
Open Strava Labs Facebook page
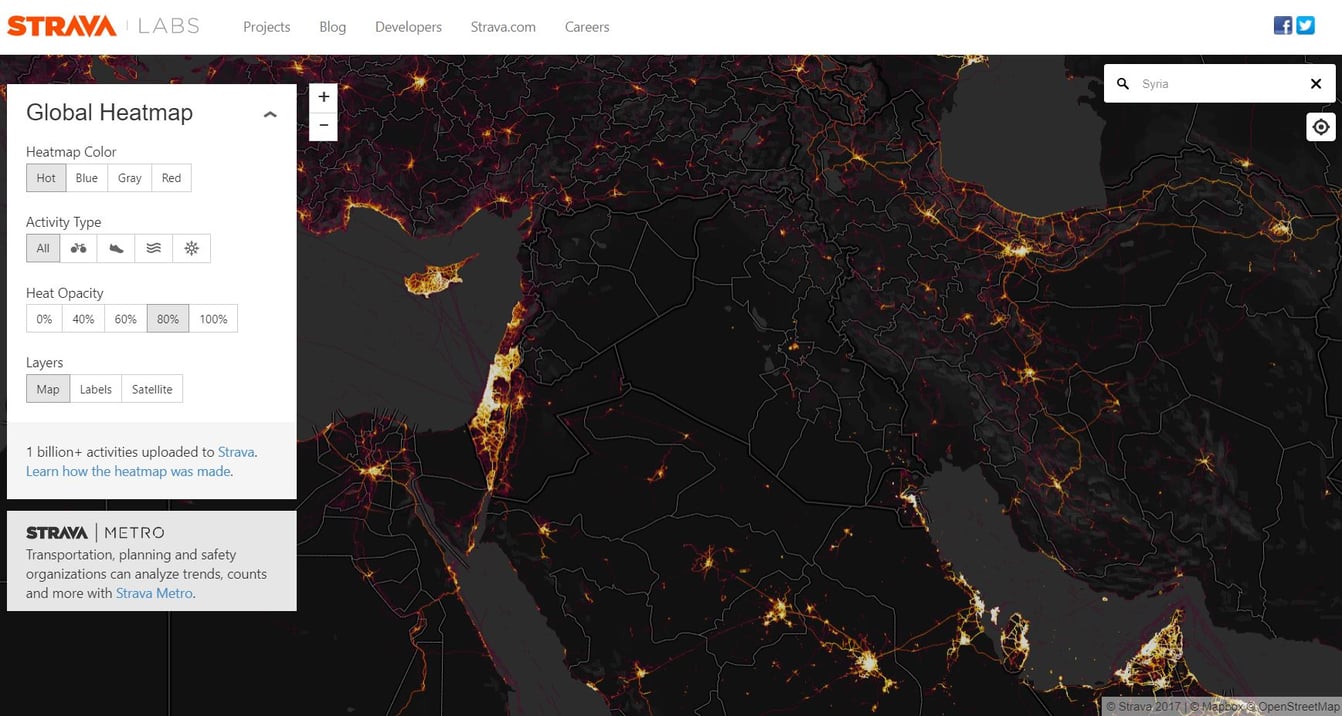click(x=1282, y=25)
